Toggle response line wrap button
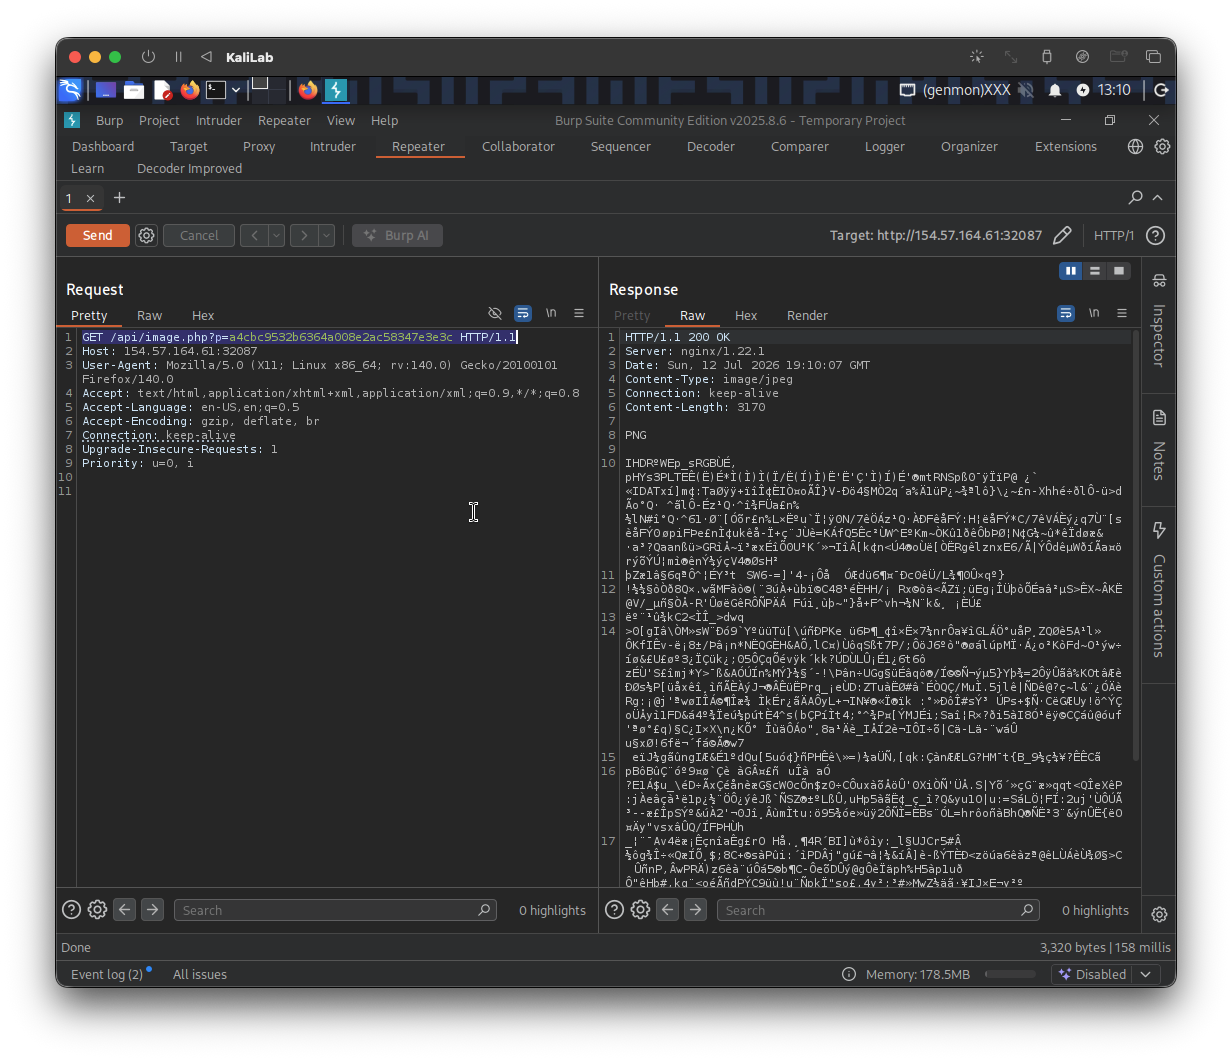Image resolution: width=1232 pixels, height=1061 pixels. click(1066, 314)
